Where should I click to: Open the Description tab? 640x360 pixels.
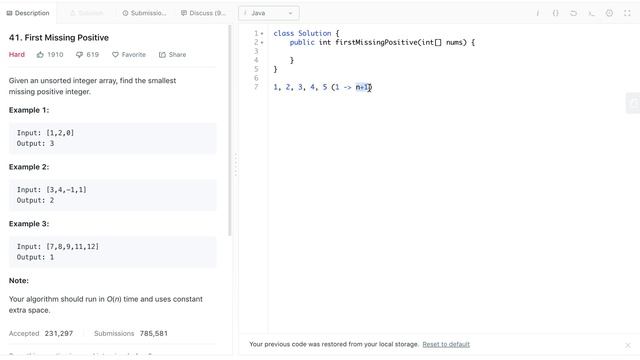pyautogui.click(x=28, y=13)
